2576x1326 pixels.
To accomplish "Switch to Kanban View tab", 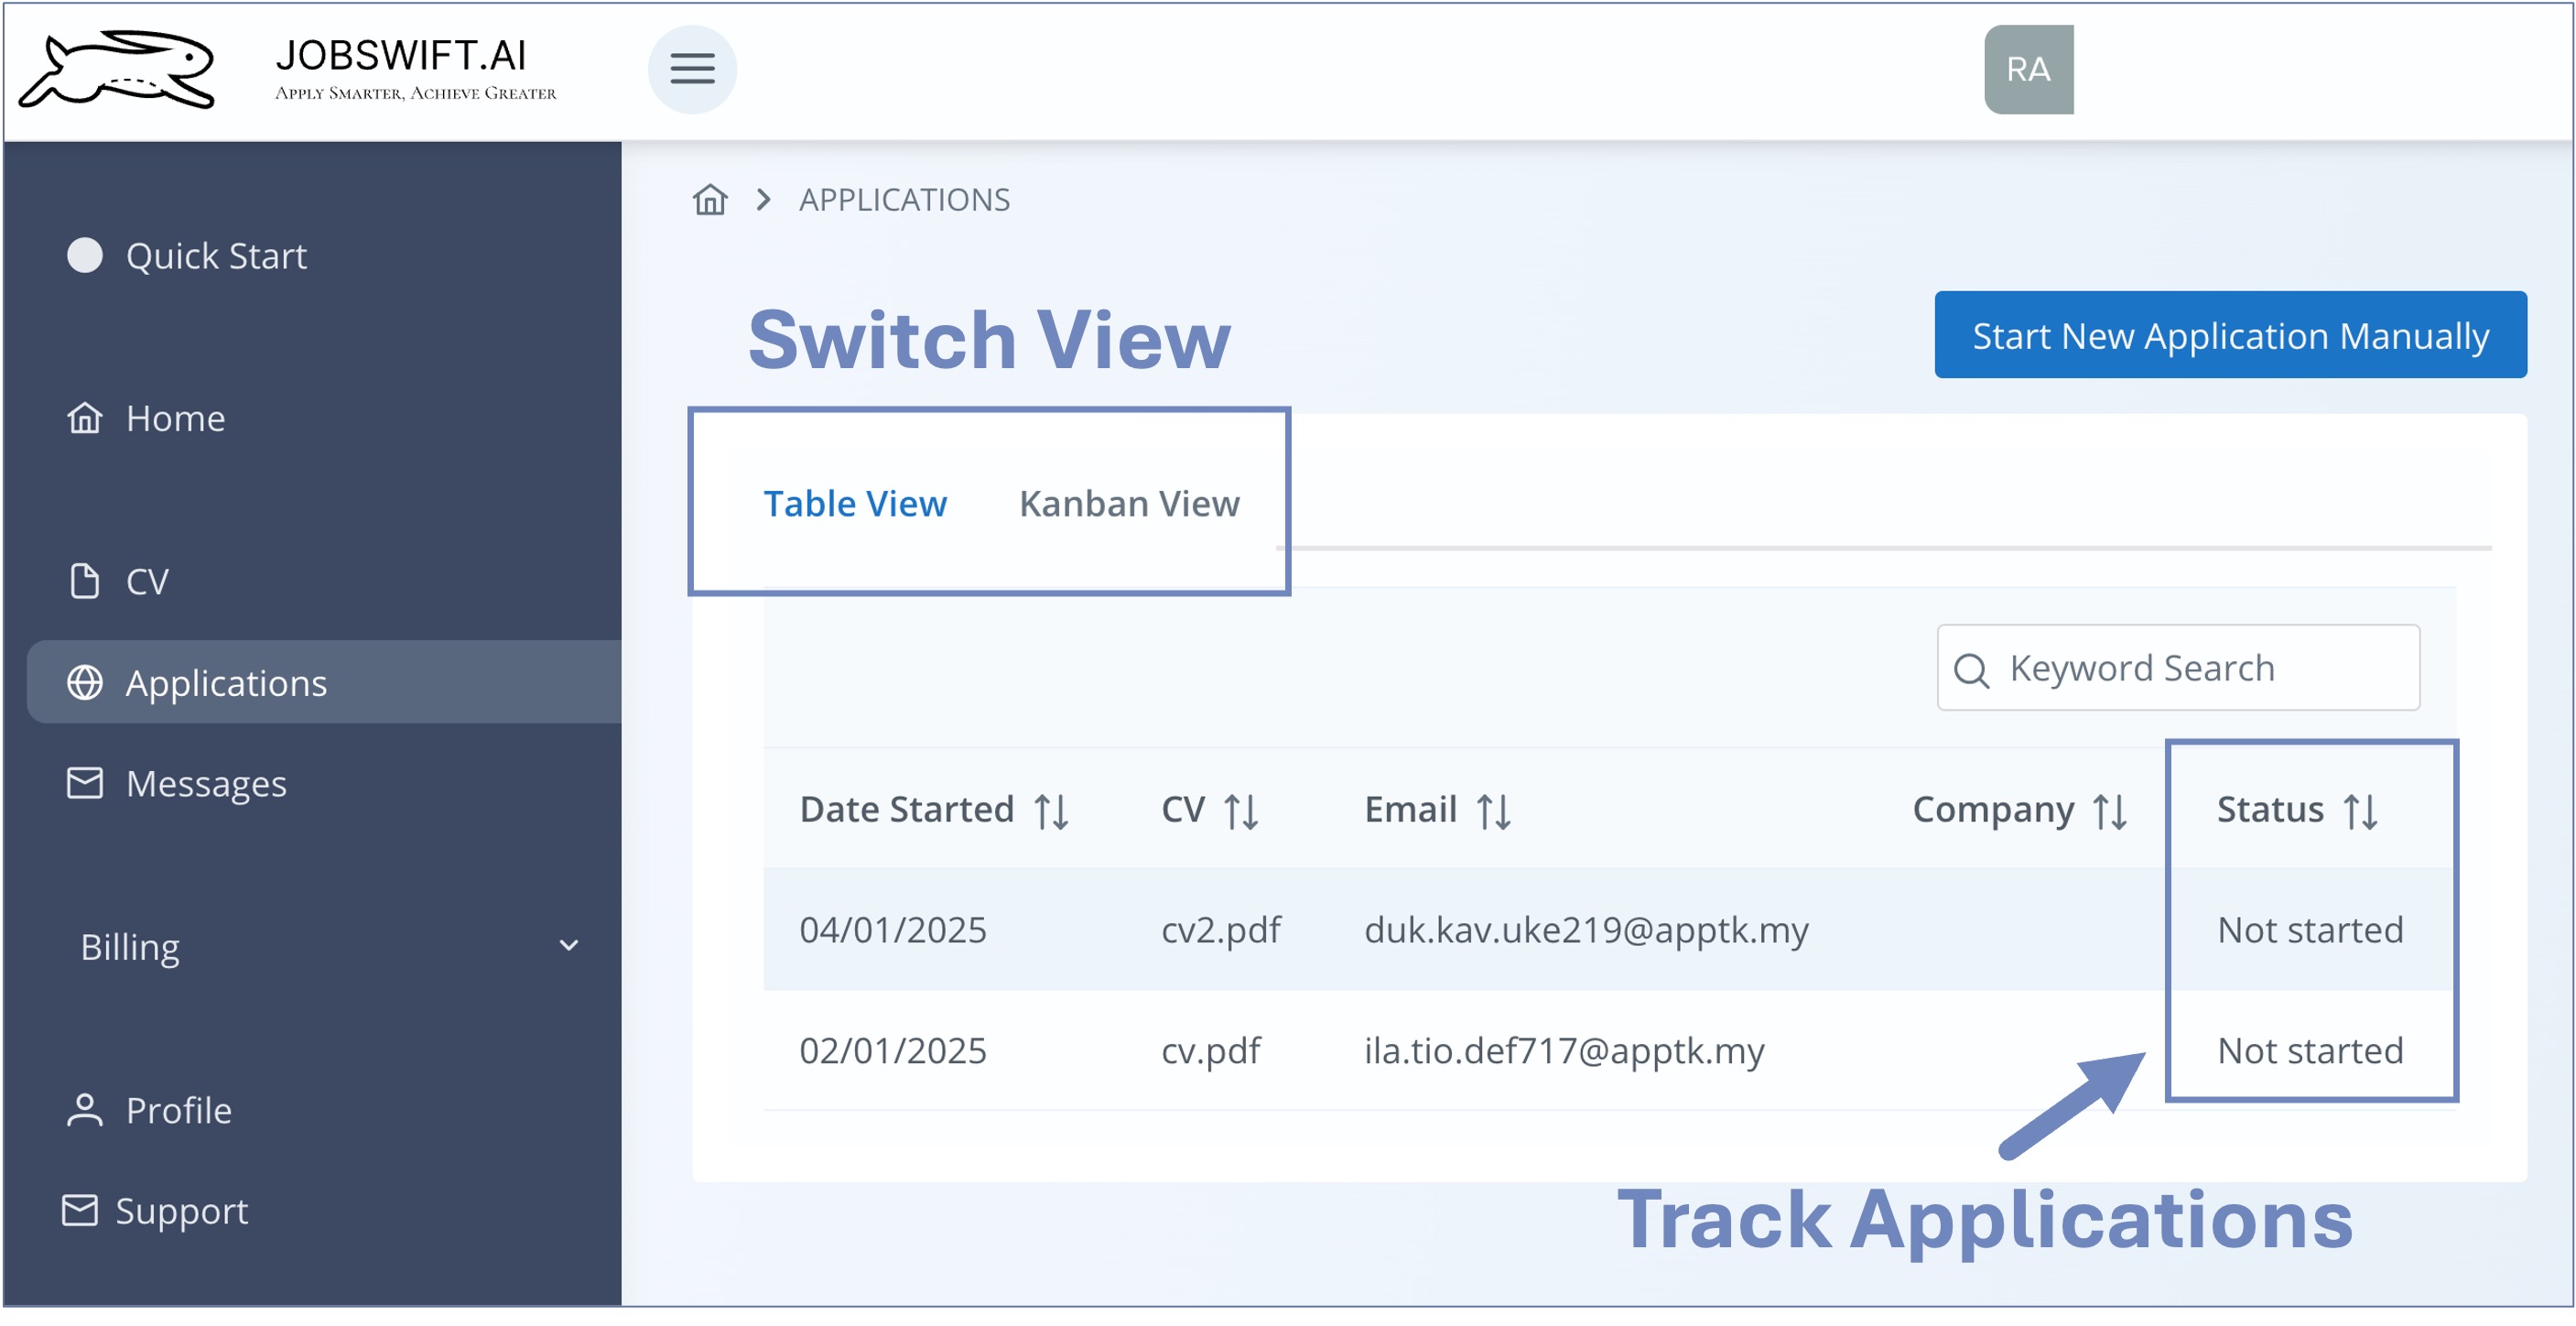I will (x=1129, y=504).
